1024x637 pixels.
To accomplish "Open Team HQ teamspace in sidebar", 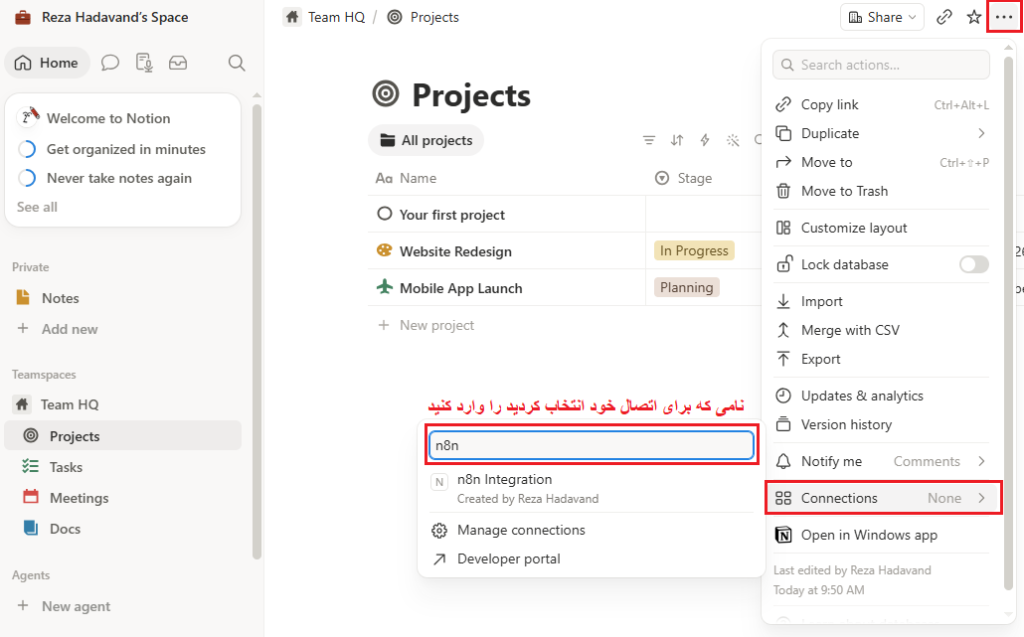I will click(123, 404).
